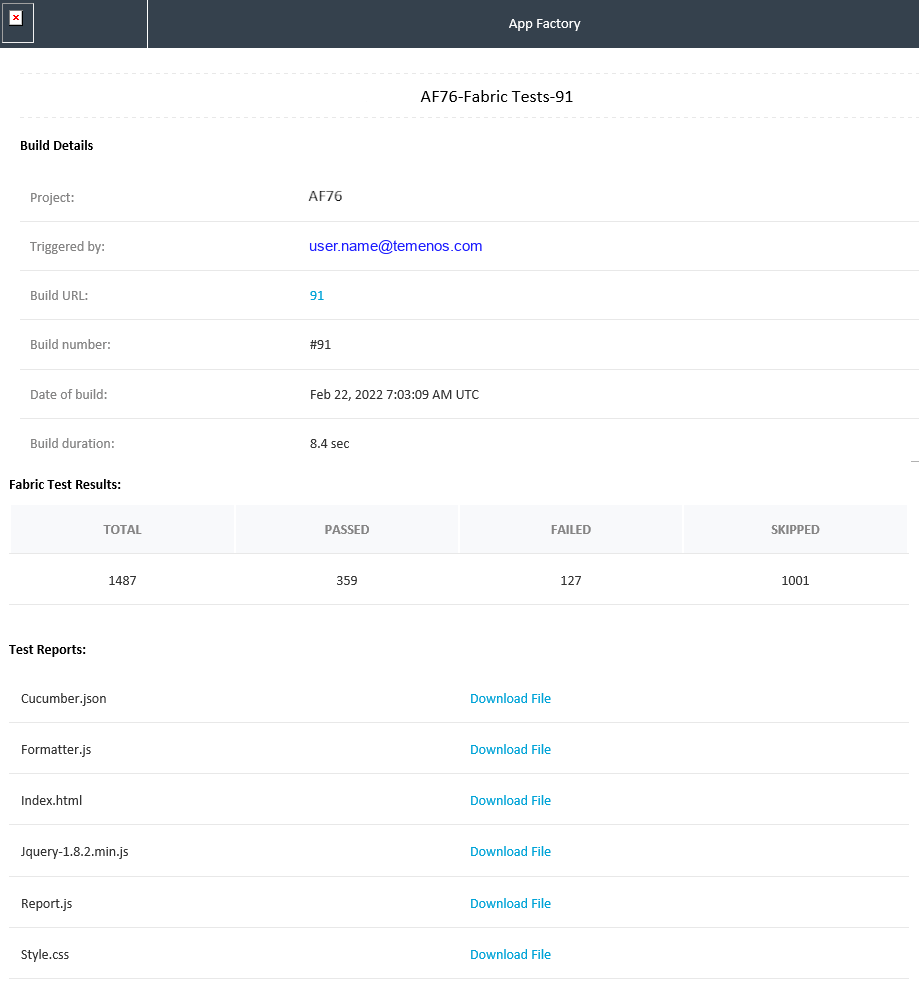Download Jquery-1.8.2.min.js file
Image resolution: width=919 pixels, height=991 pixels.
(x=510, y=852)
